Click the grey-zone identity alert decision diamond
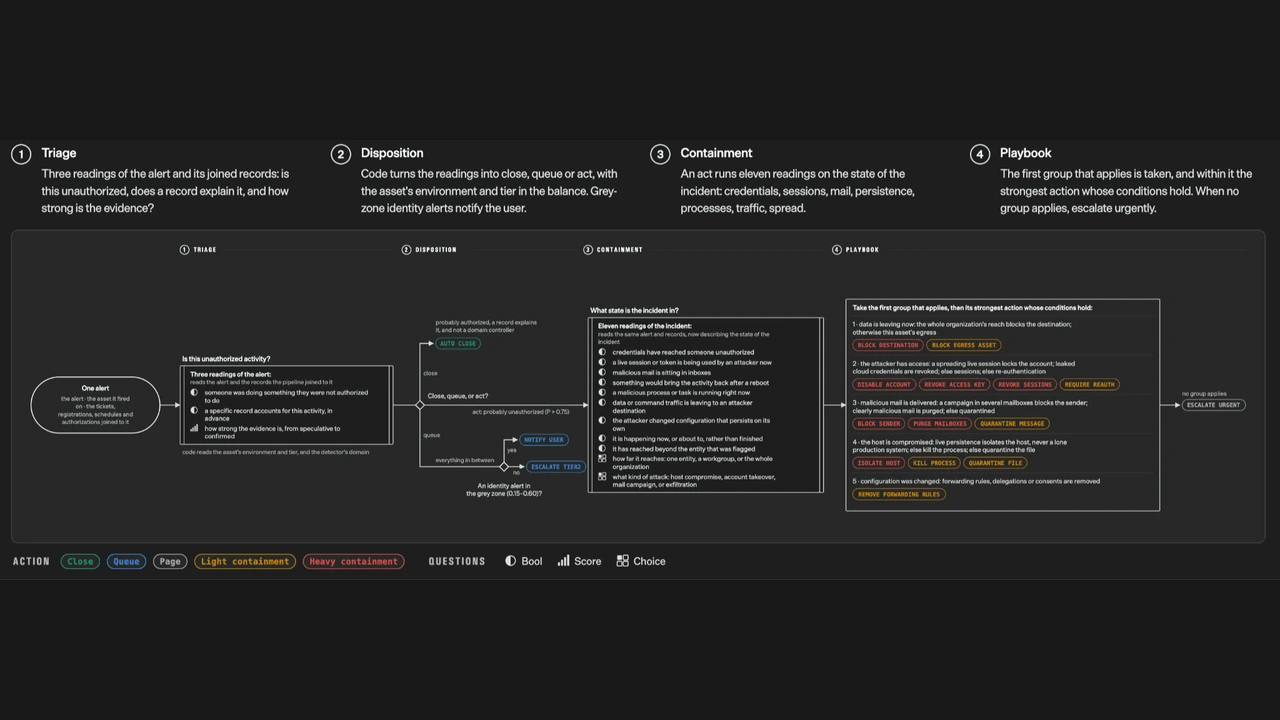The height and width of the screenshot is (720, 1280). pyautogui.click(x=504, y=467)
